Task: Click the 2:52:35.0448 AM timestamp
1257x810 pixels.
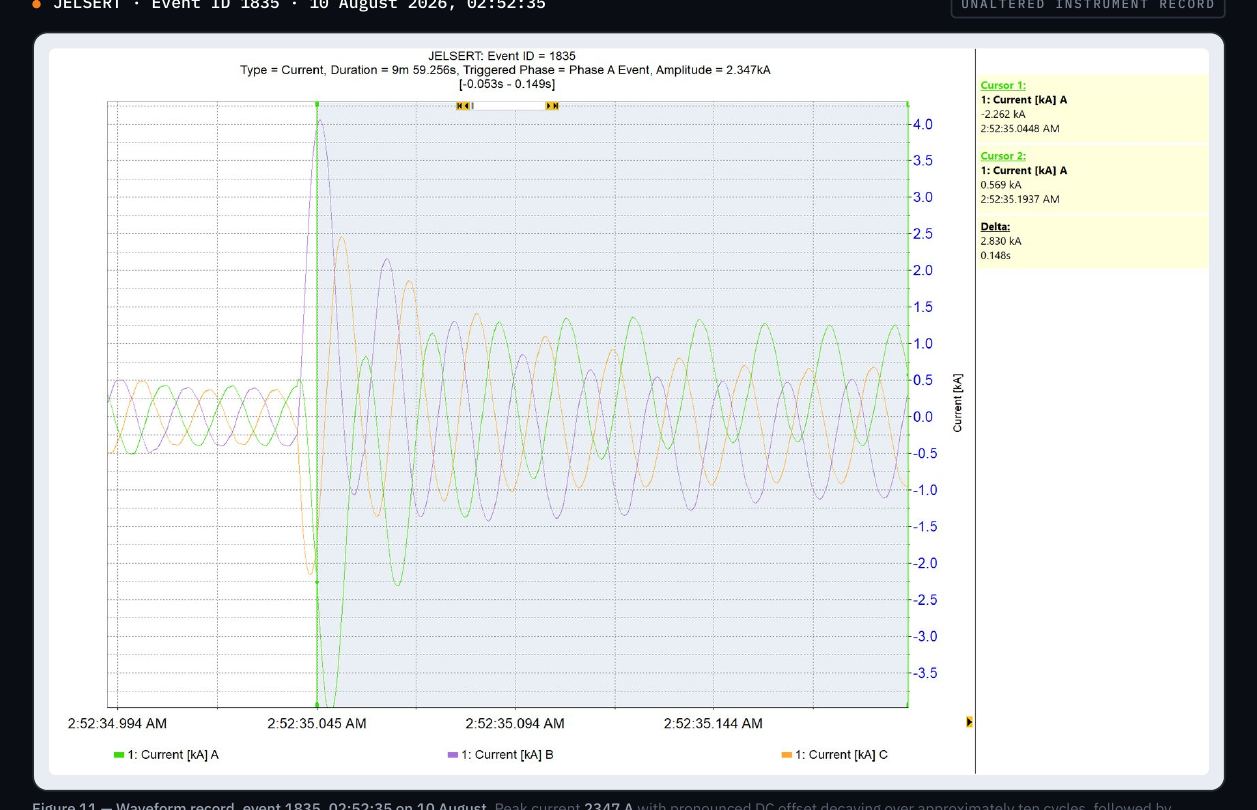Action: 1020,129
